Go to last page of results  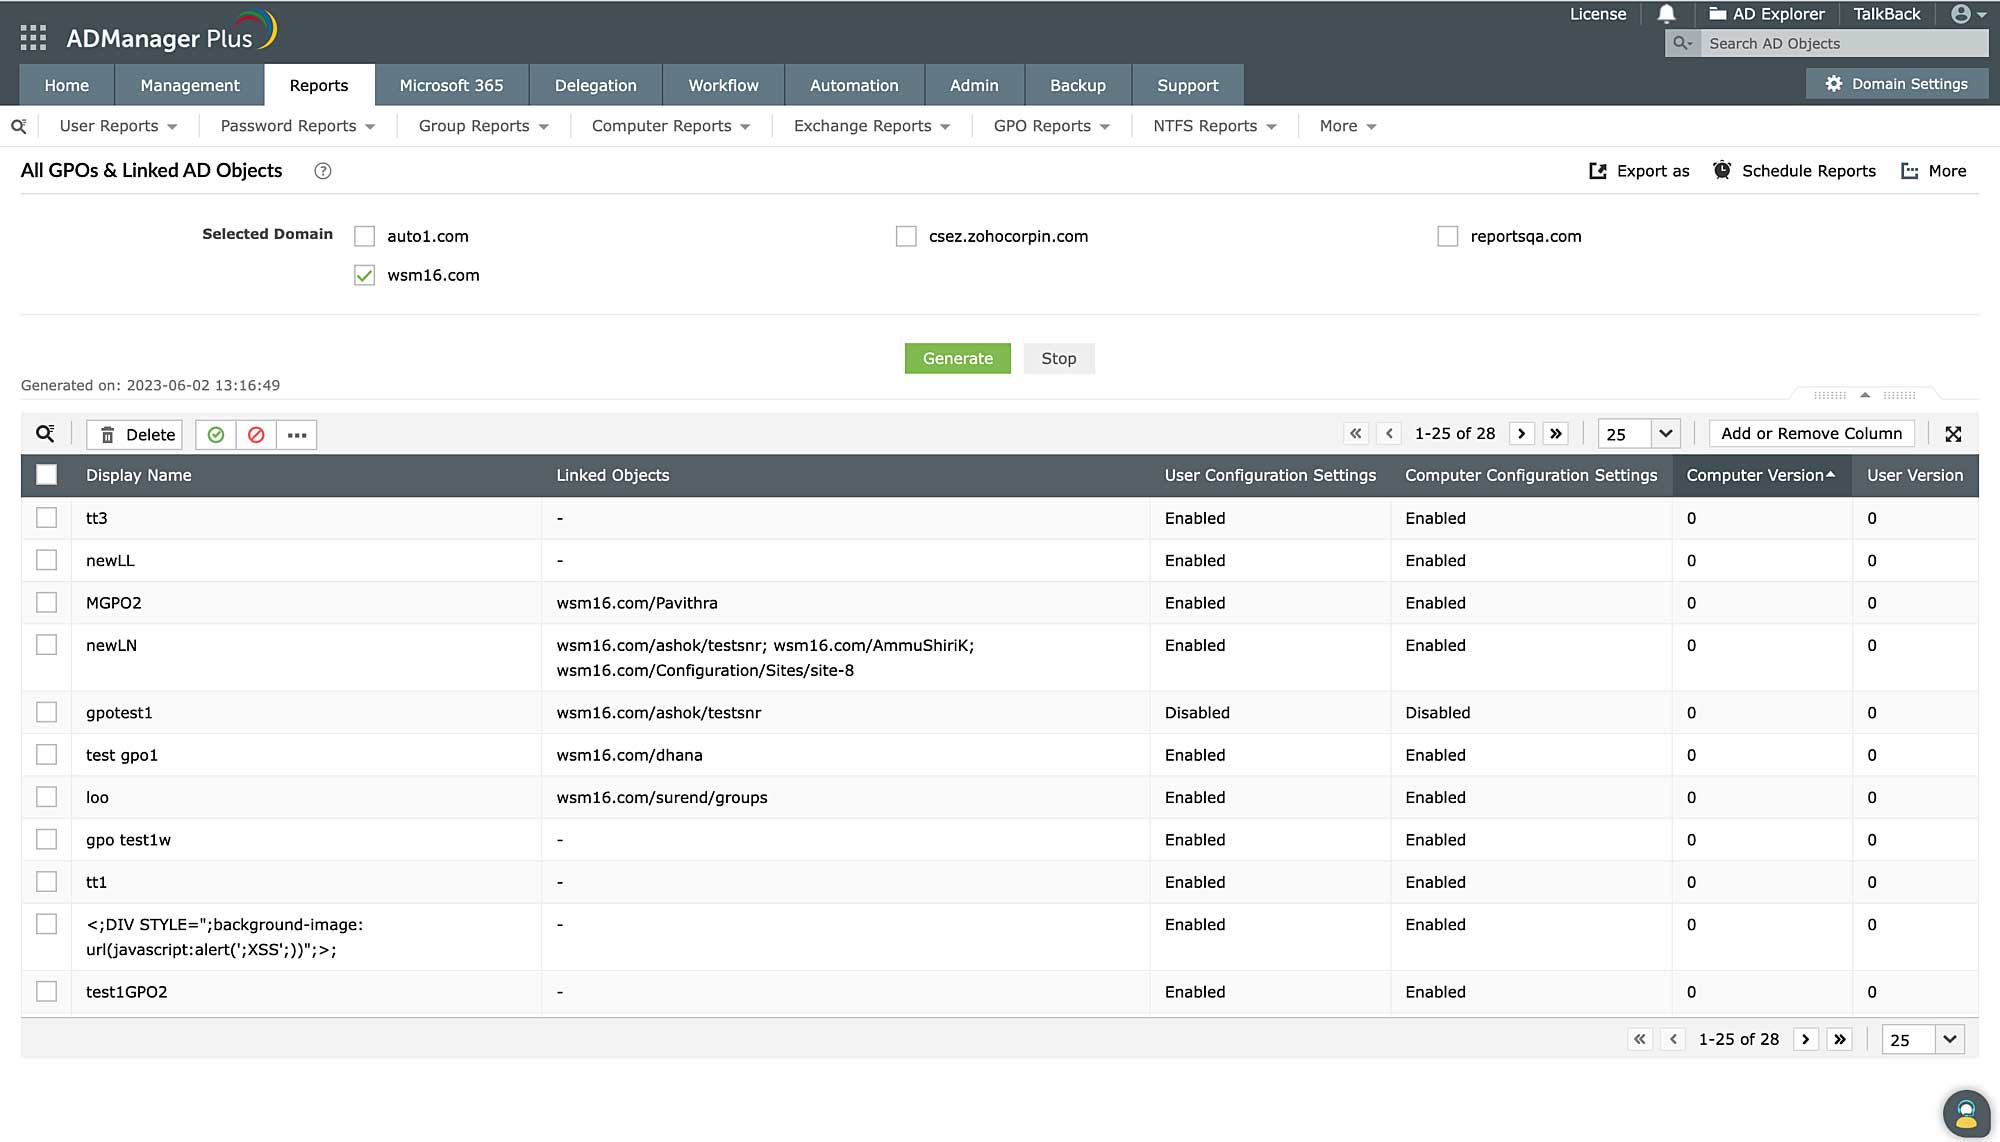1555,434
